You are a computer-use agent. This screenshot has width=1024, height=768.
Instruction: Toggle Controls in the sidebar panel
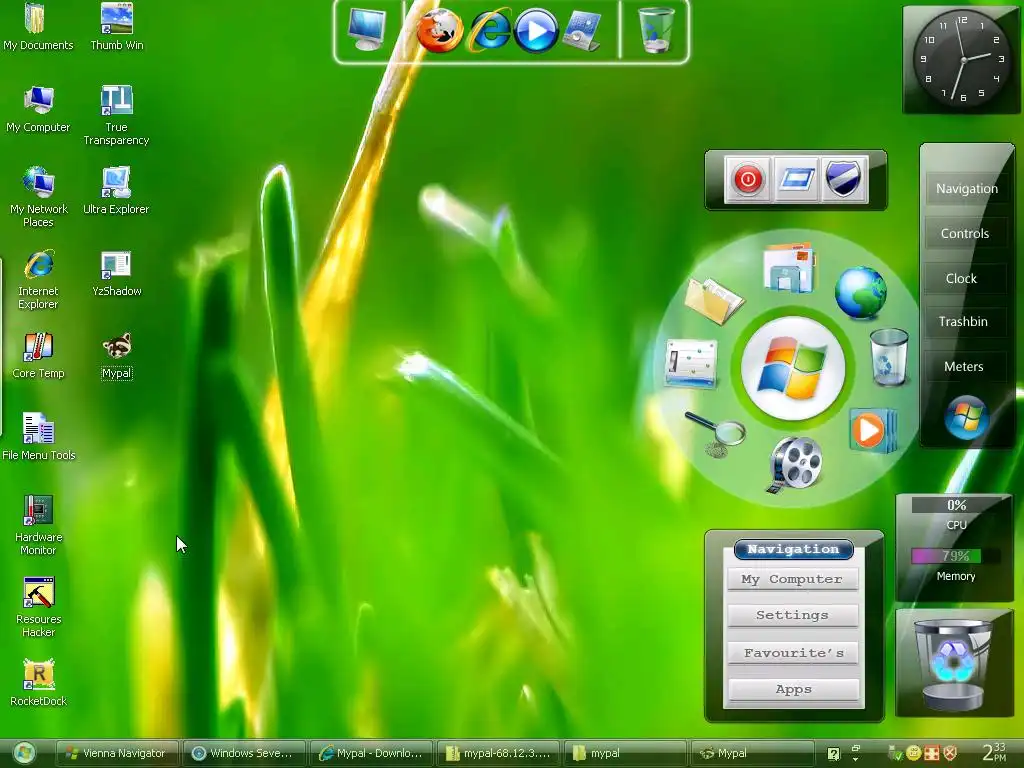click(965, 234)
